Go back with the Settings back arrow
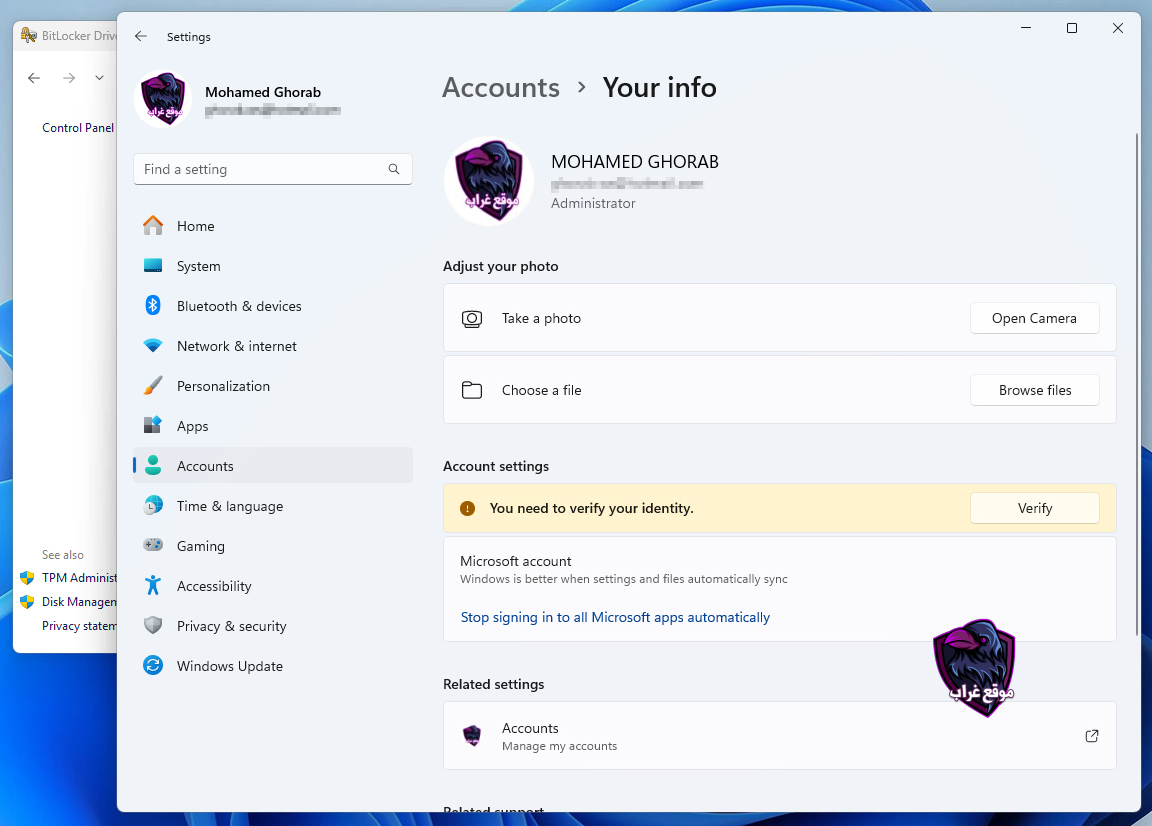This screenshot has height=826, width=1152. [141, 36]
